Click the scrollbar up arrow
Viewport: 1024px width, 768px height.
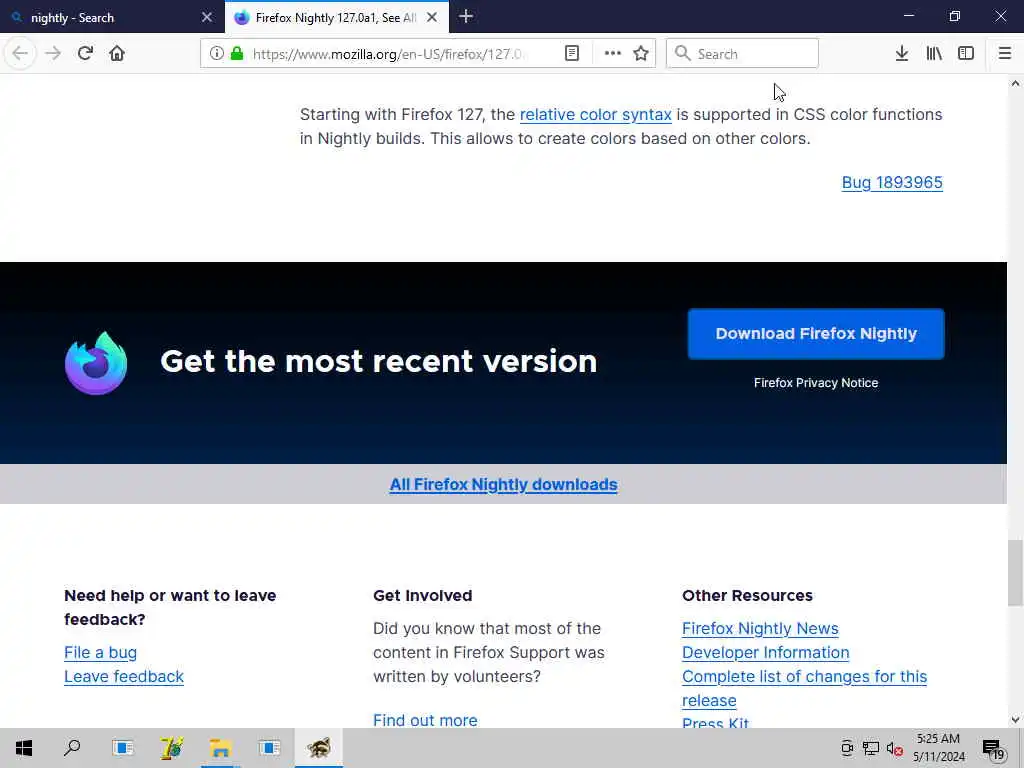[1015, 83]
